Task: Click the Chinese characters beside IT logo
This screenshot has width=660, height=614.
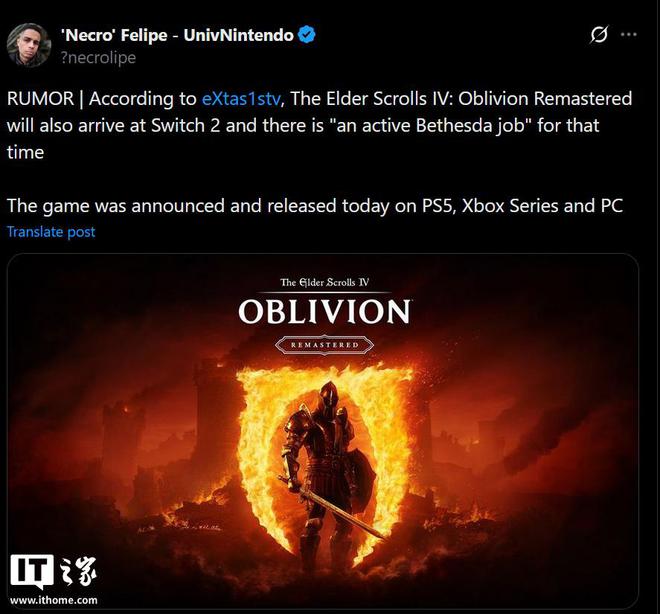Action: (79, 571)
